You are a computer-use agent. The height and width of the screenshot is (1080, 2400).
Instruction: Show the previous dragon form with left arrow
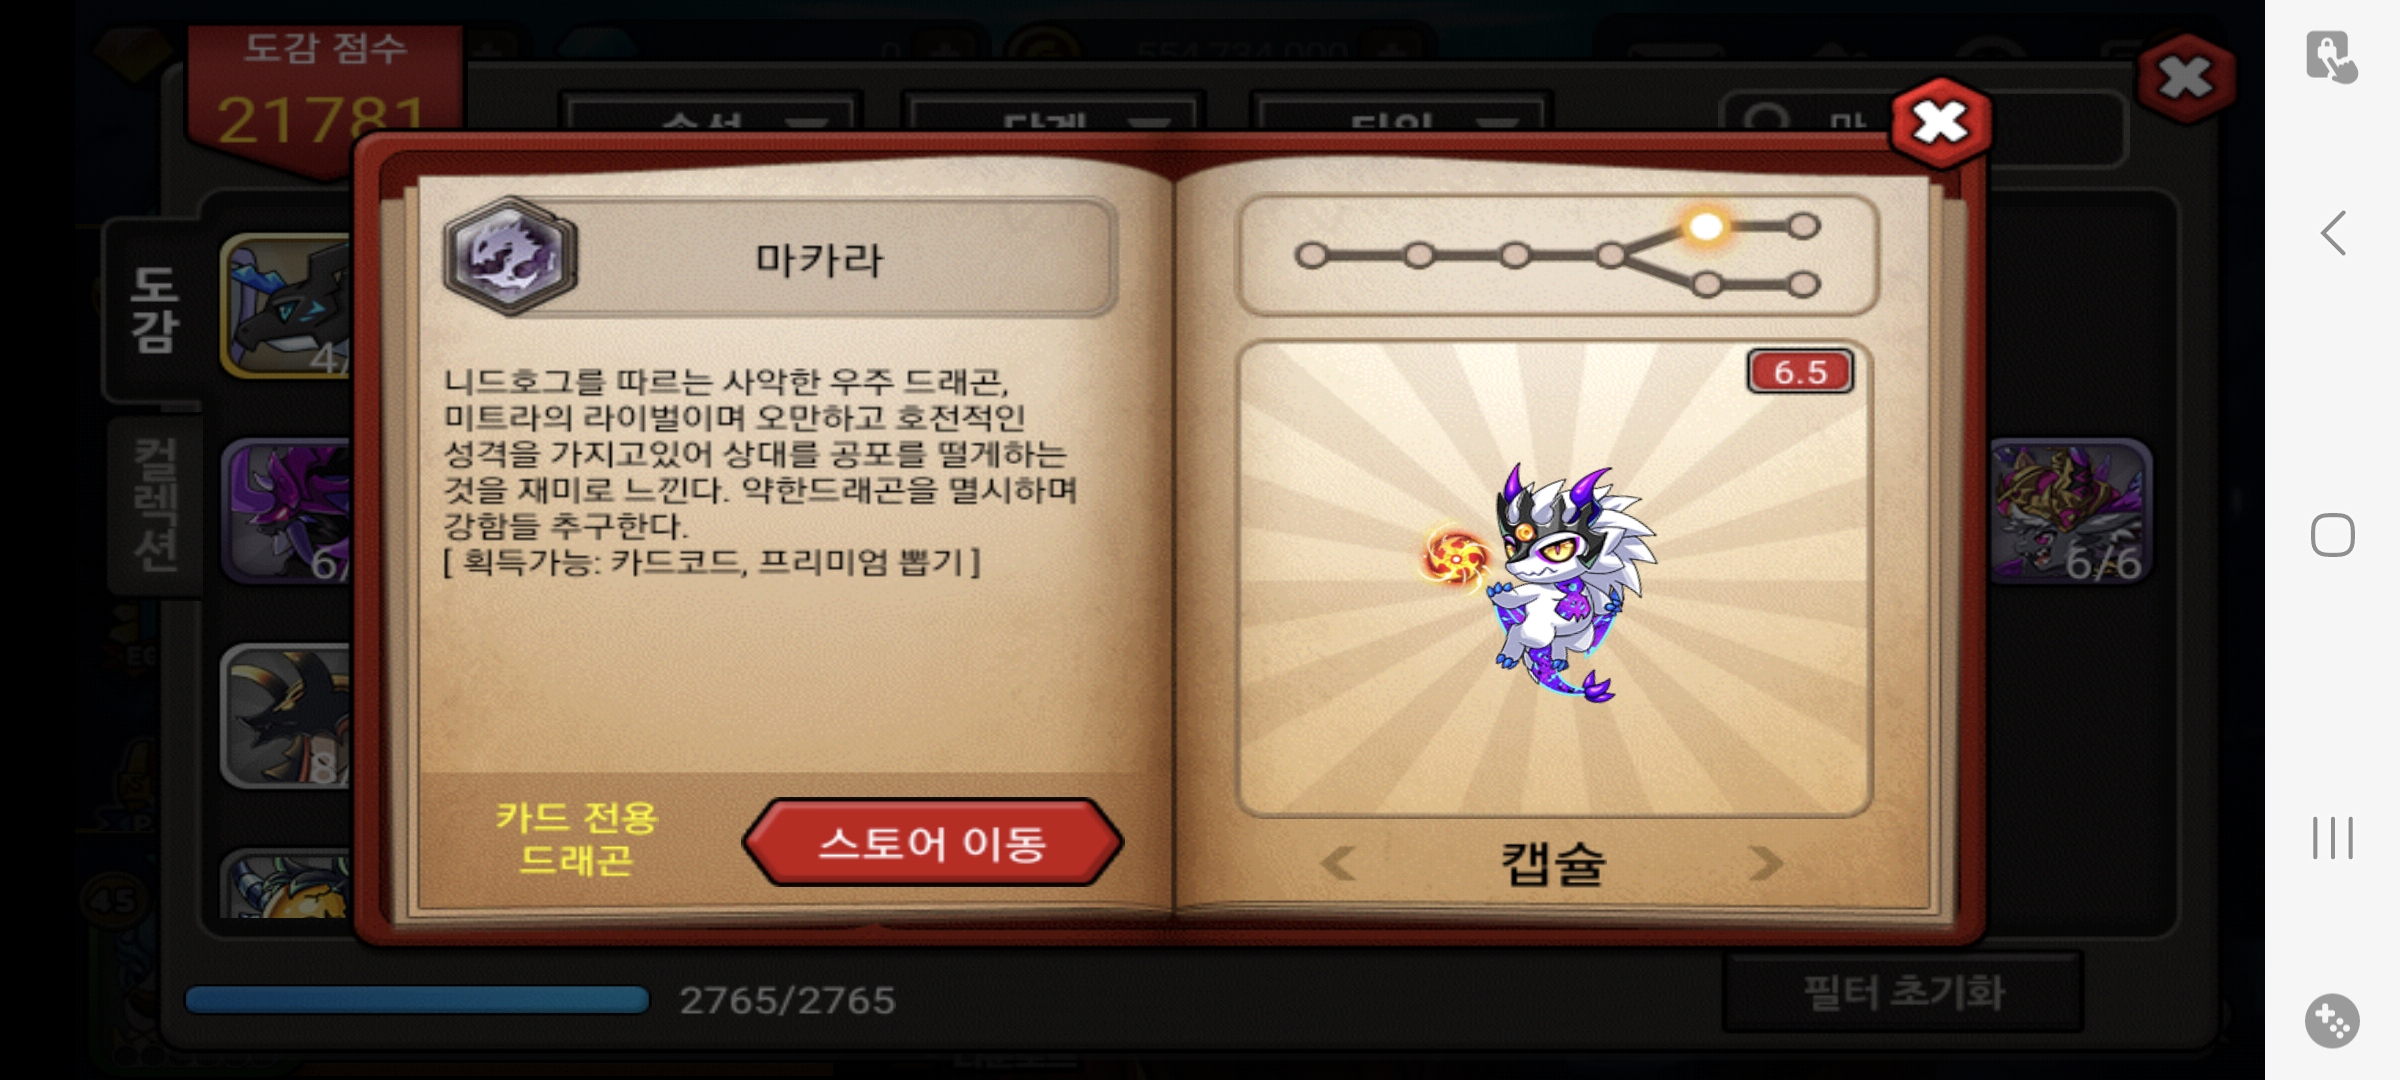pos(1338,862)
